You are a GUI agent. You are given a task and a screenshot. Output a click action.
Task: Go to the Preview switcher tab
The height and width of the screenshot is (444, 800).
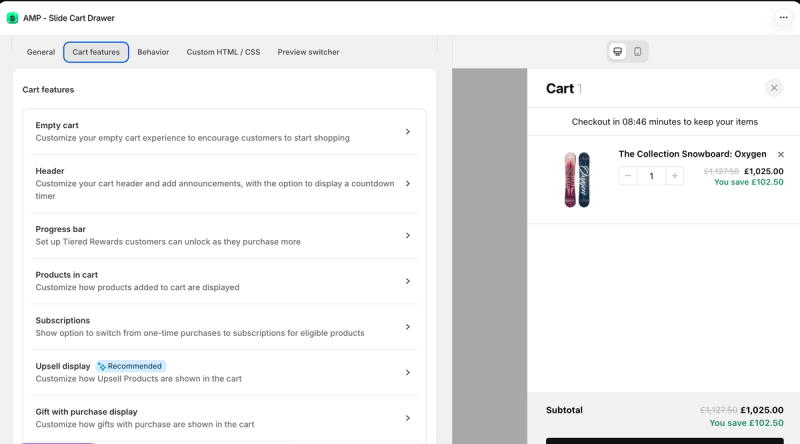coord(308,52)
